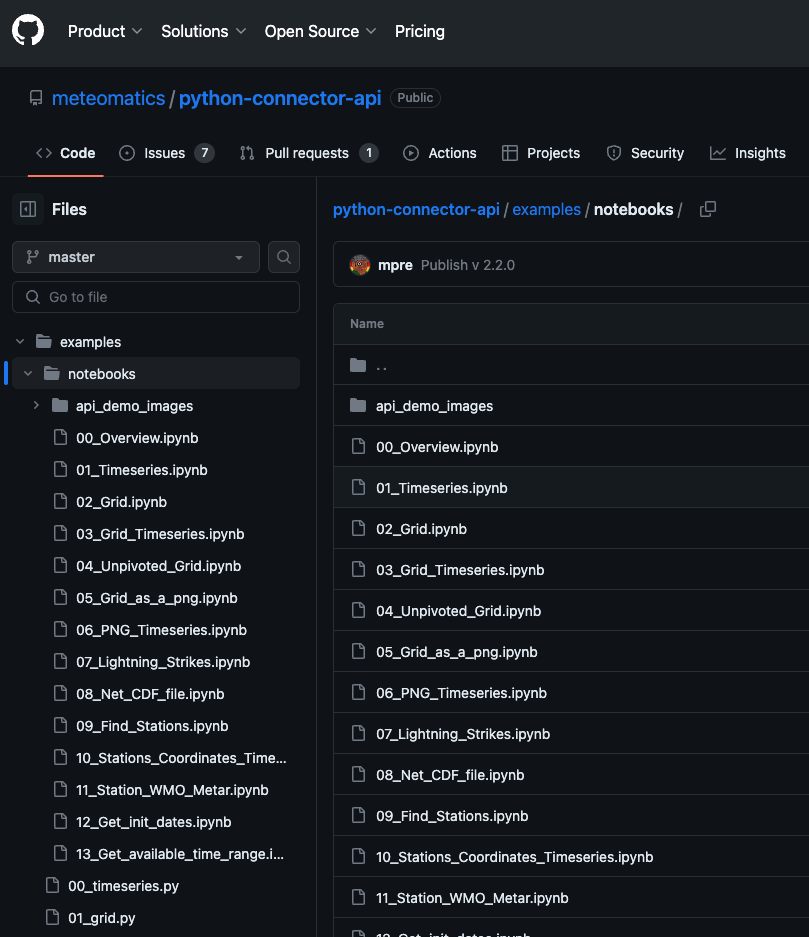Copy path using the copy icon
The width and height of the screenshot is (809, 937).
click(708, 209)
